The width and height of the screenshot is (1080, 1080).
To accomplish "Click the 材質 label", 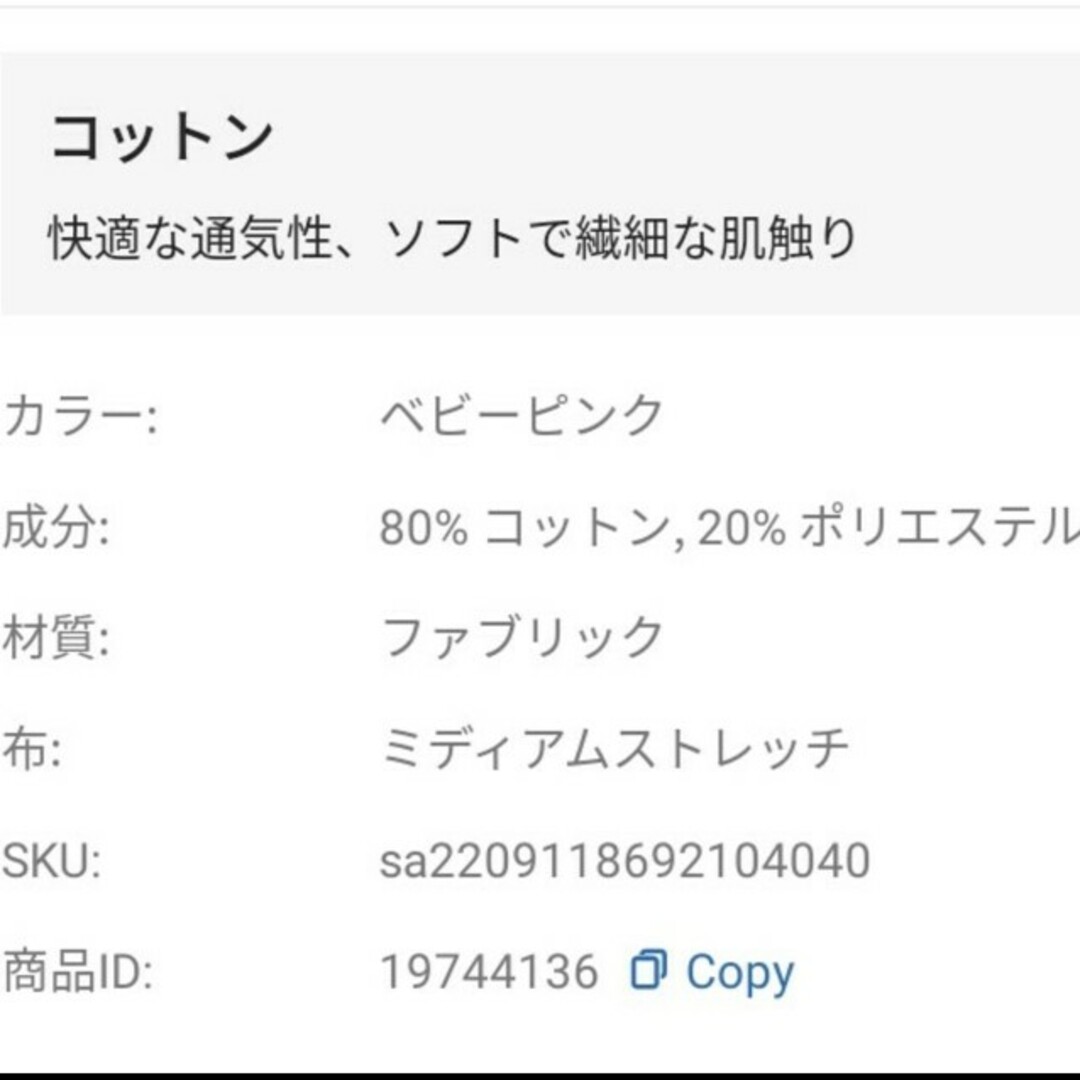I will 56,638.
